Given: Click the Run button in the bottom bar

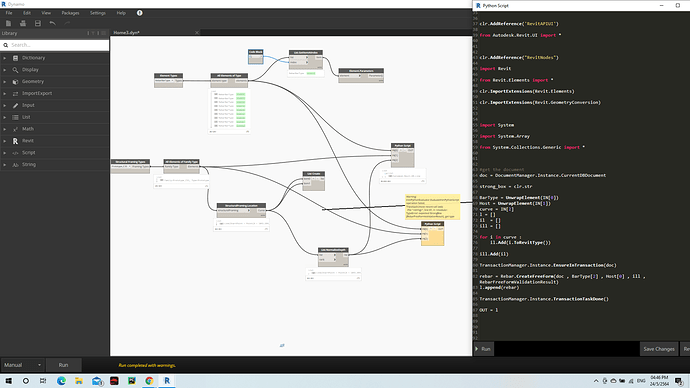Looking at the screenshot, I should point(63,365).
